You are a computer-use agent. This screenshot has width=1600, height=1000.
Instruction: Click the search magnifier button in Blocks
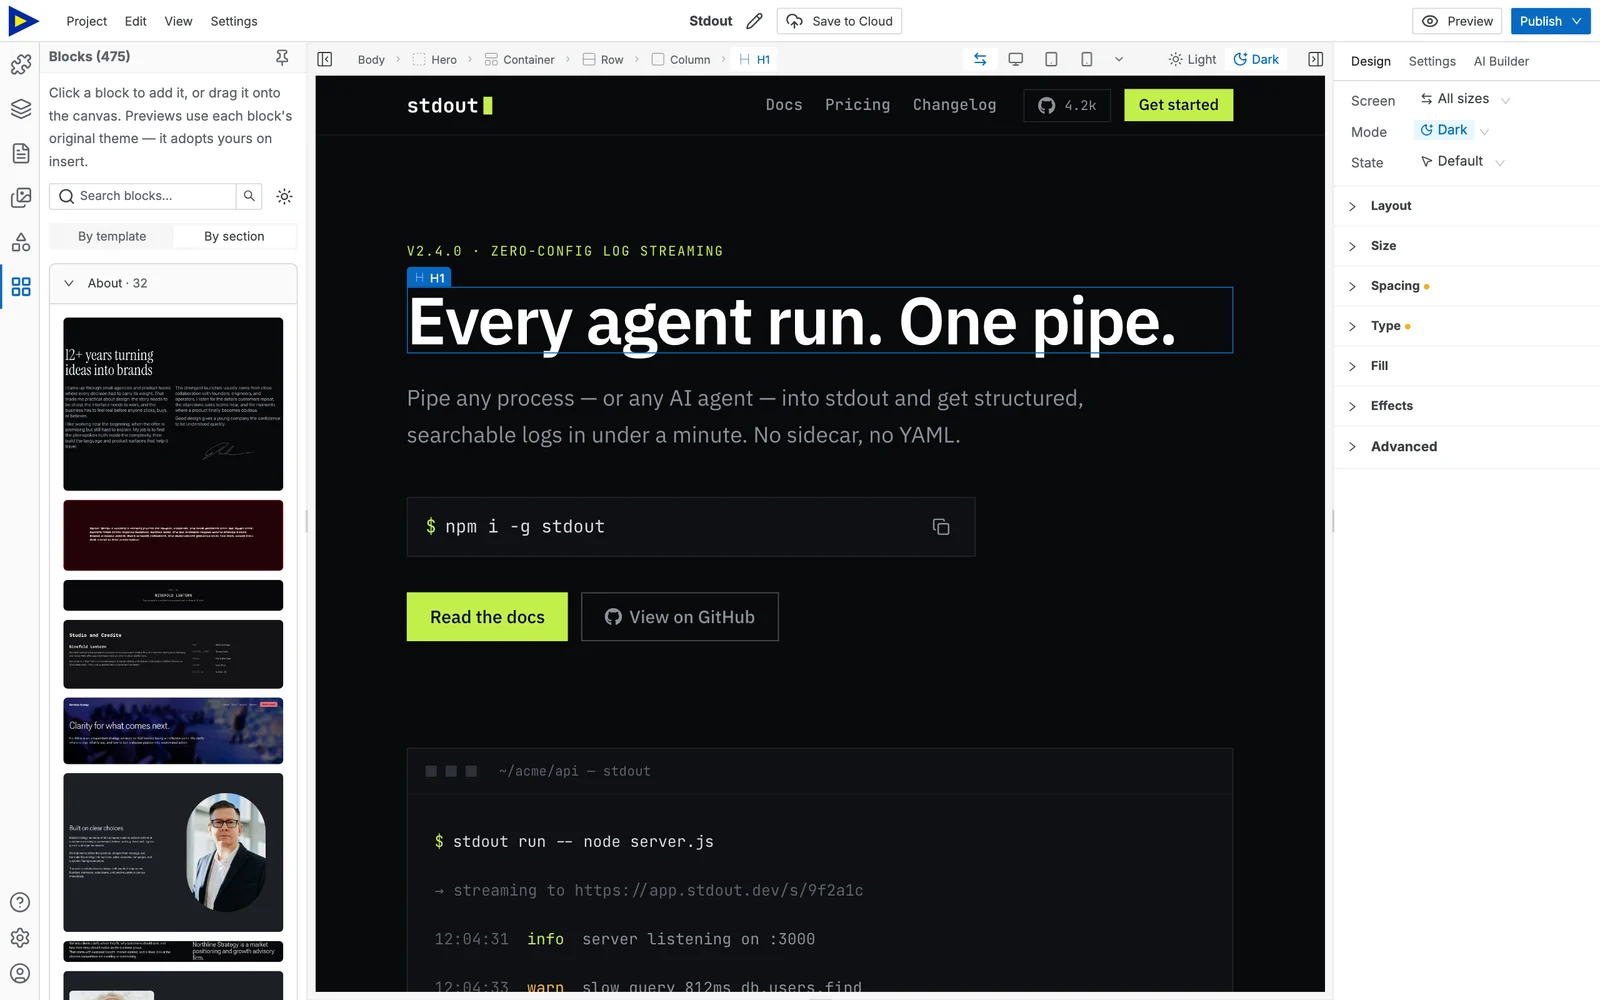click(249, 196)
